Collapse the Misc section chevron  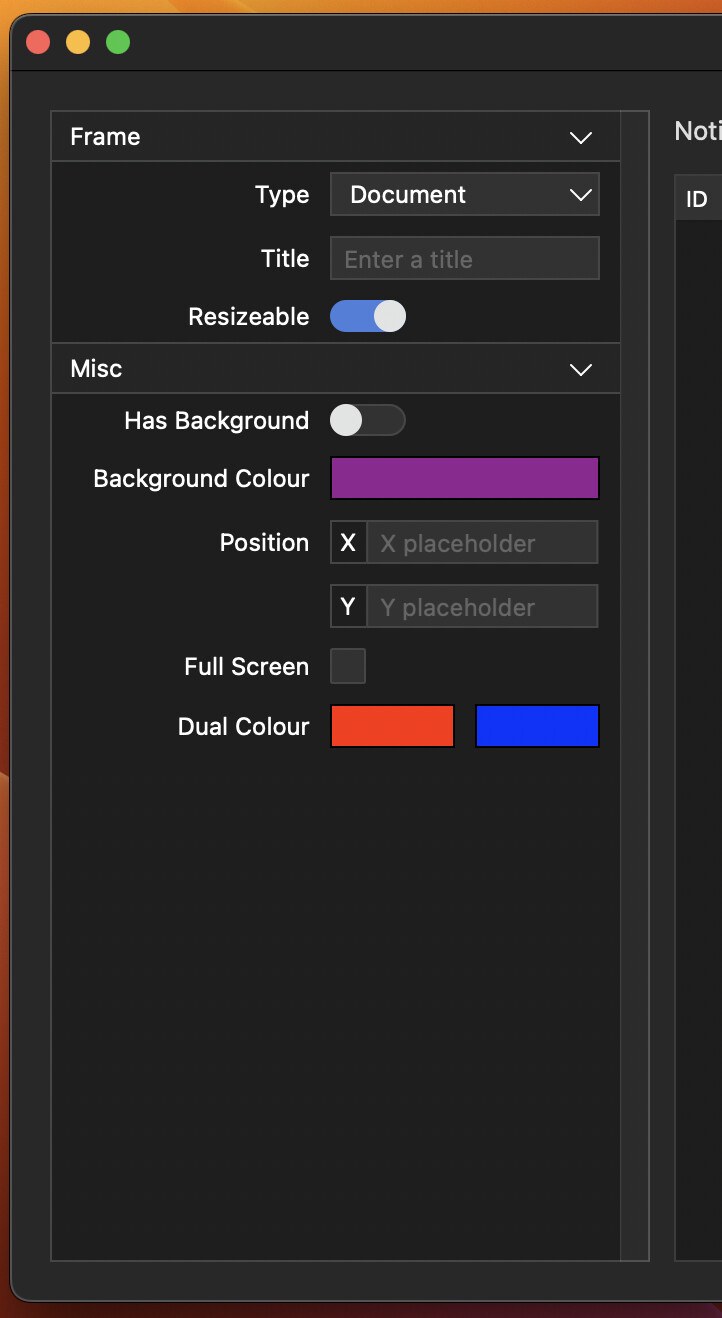click(581, 369)
